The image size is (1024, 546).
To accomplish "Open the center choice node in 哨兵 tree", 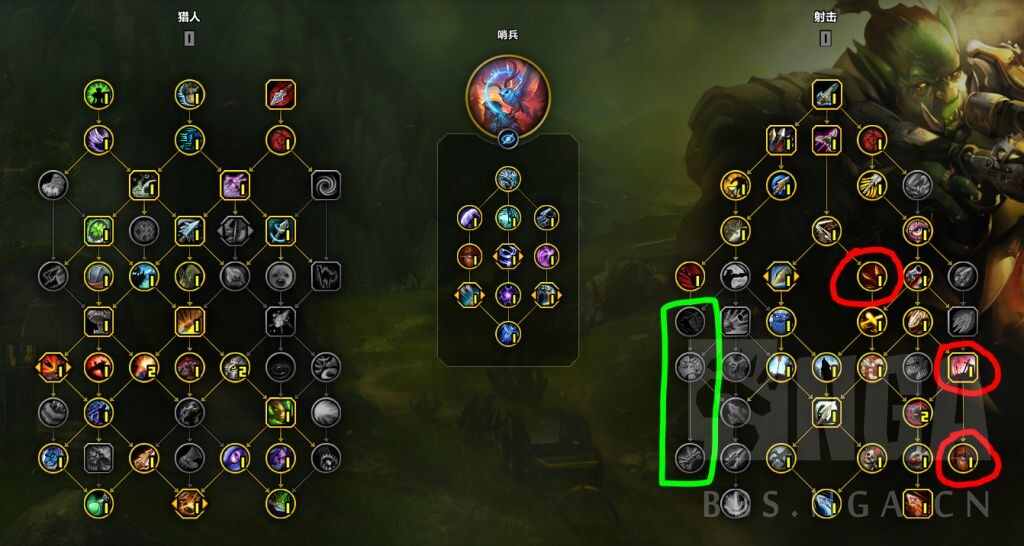I will pos(508,256).
